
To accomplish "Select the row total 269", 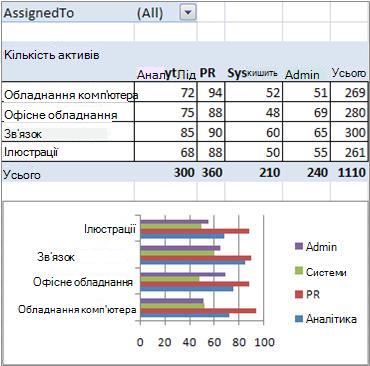I will click(355, 93).
